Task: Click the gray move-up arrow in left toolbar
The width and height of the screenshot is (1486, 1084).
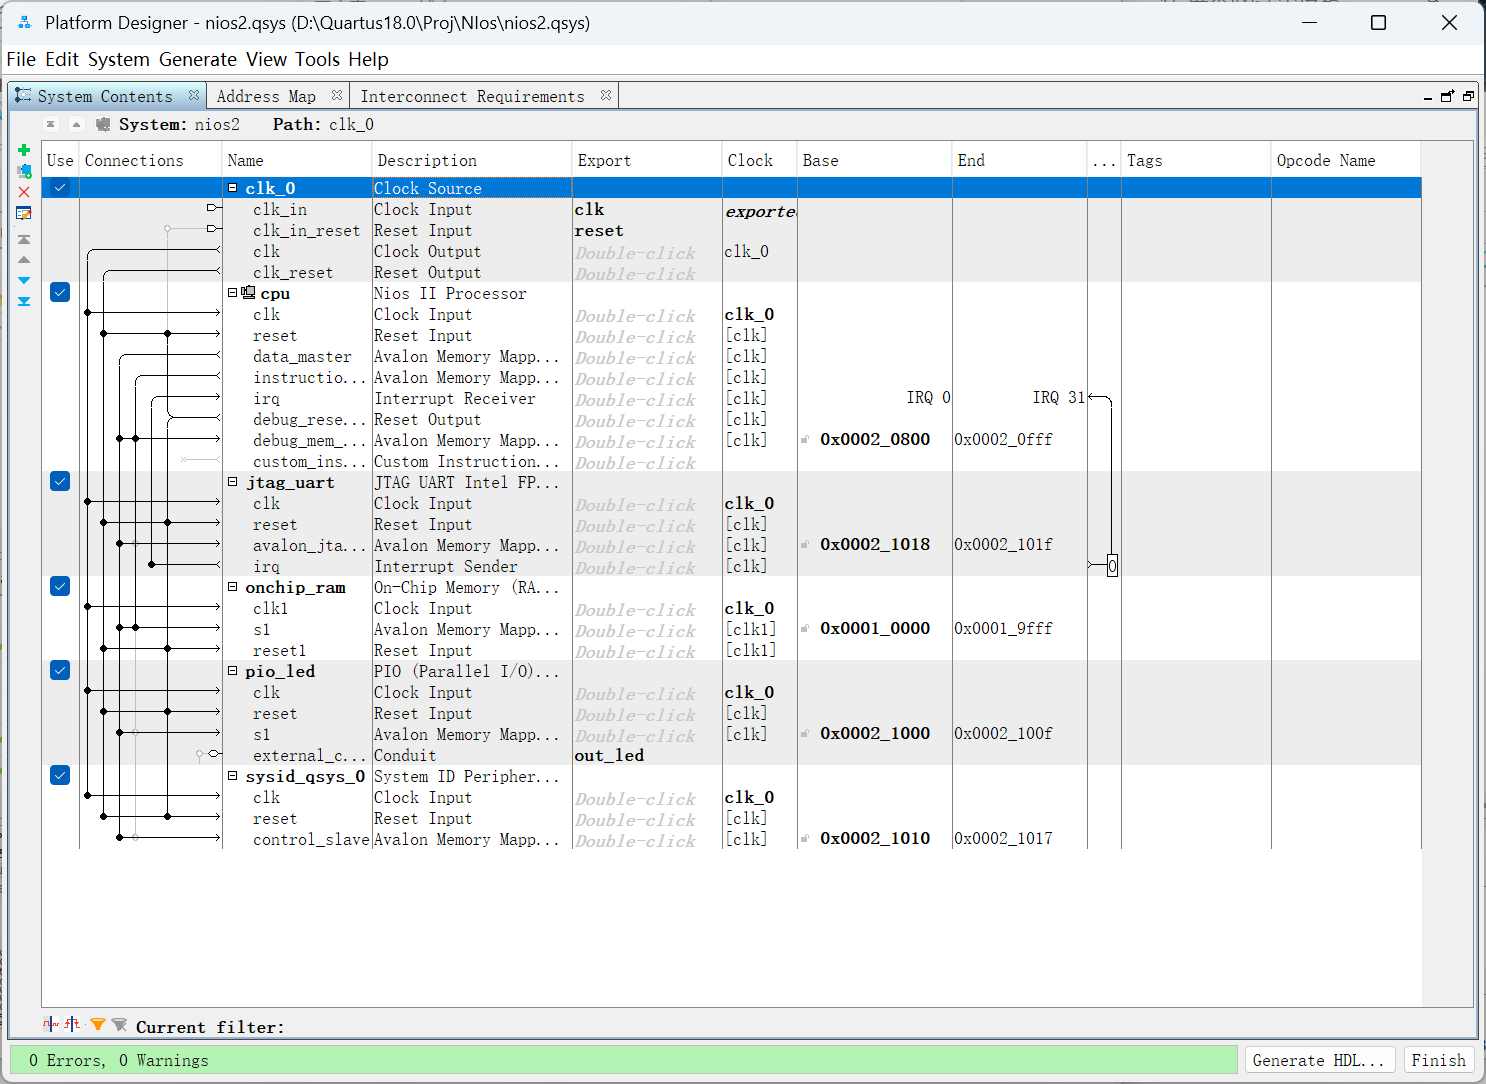Action: point(24,260)
